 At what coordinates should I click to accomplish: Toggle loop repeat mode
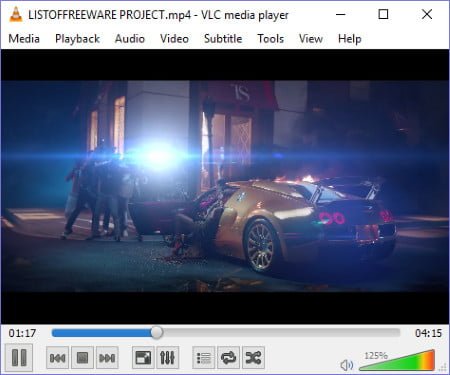point(228,358)
